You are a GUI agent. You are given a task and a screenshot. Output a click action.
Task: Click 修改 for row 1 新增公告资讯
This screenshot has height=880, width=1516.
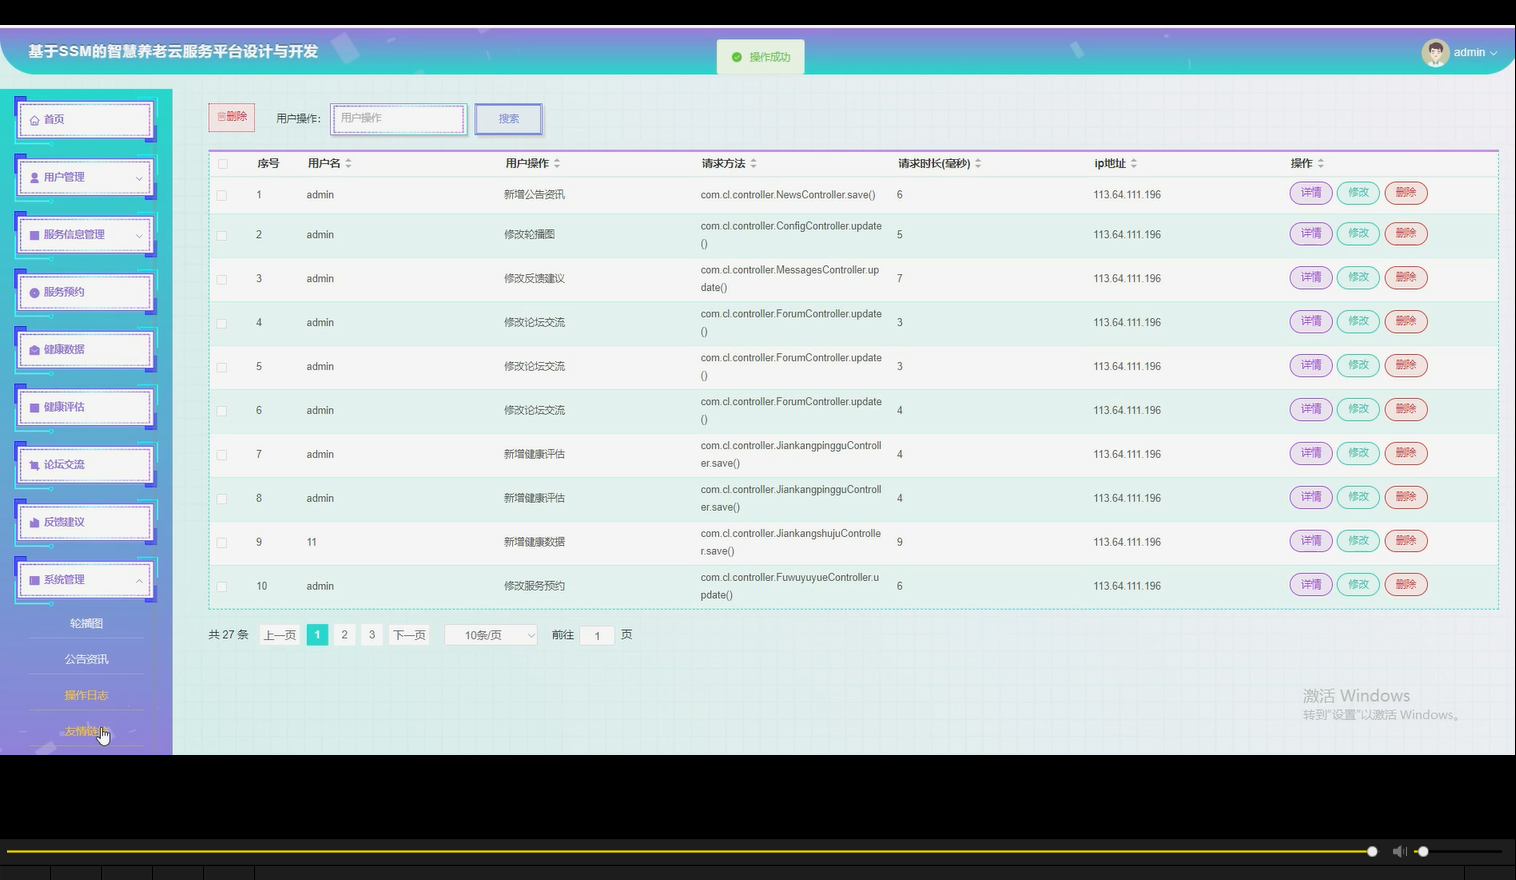(x=1358, y=193)
